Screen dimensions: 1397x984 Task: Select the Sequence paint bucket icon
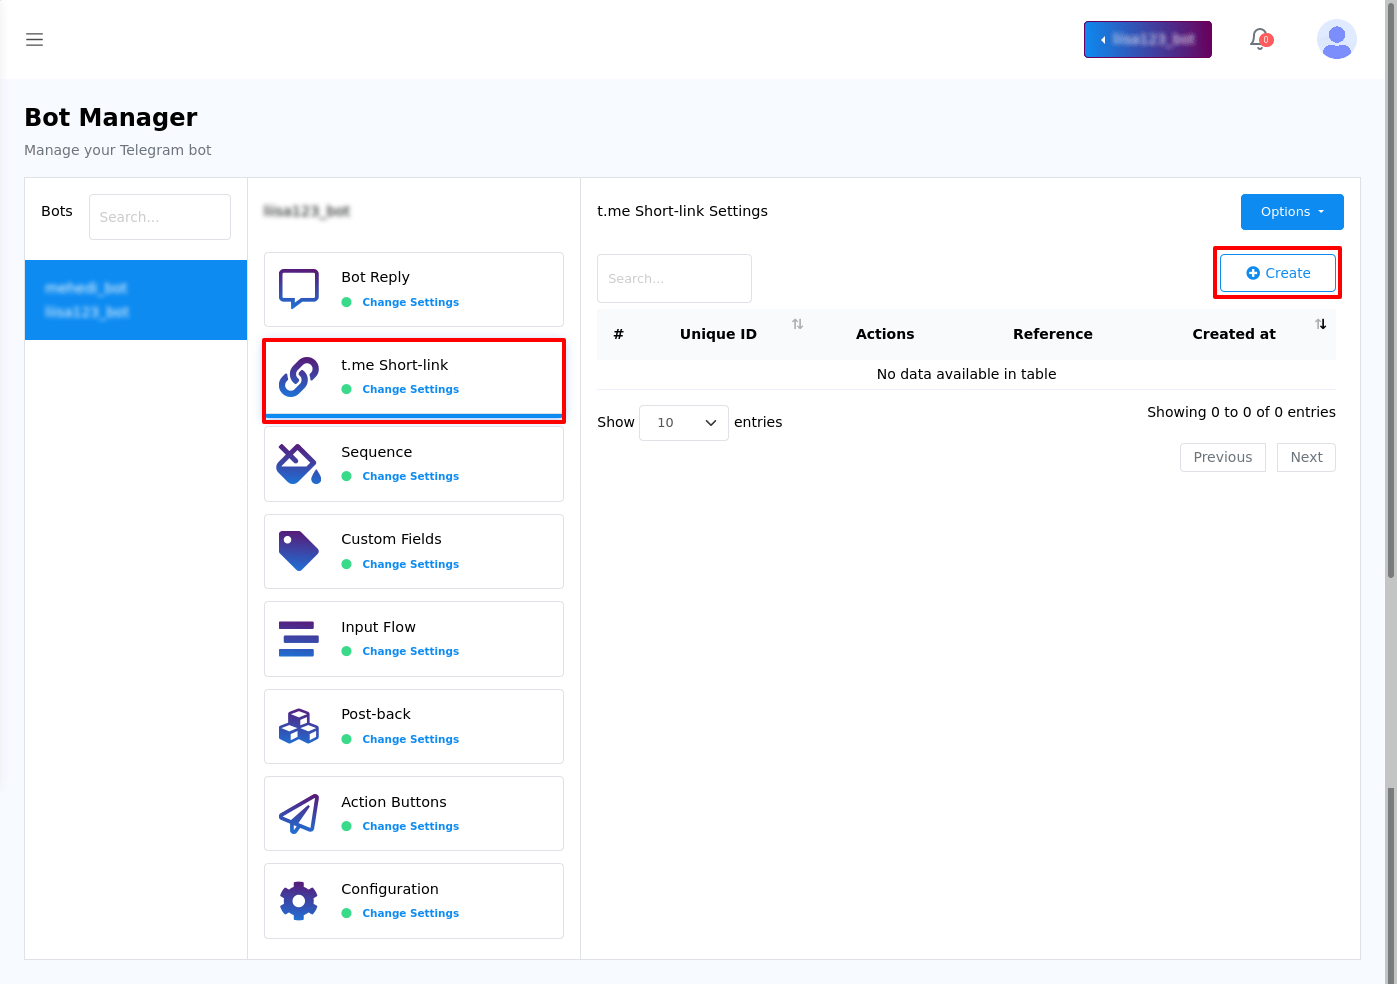(297, 464)
